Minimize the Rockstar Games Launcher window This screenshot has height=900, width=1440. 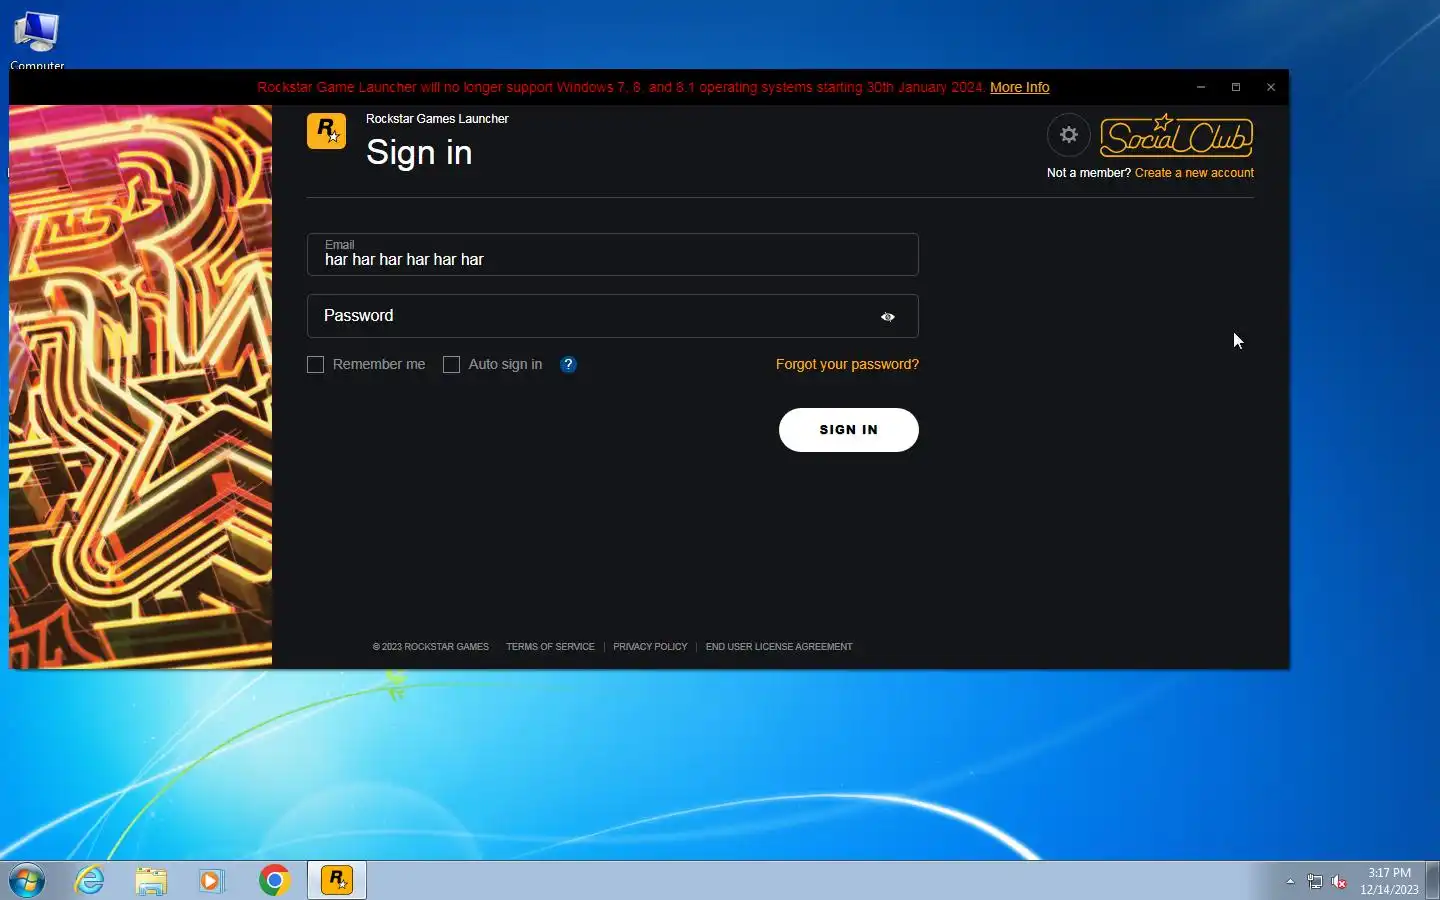pos(1201,87)
